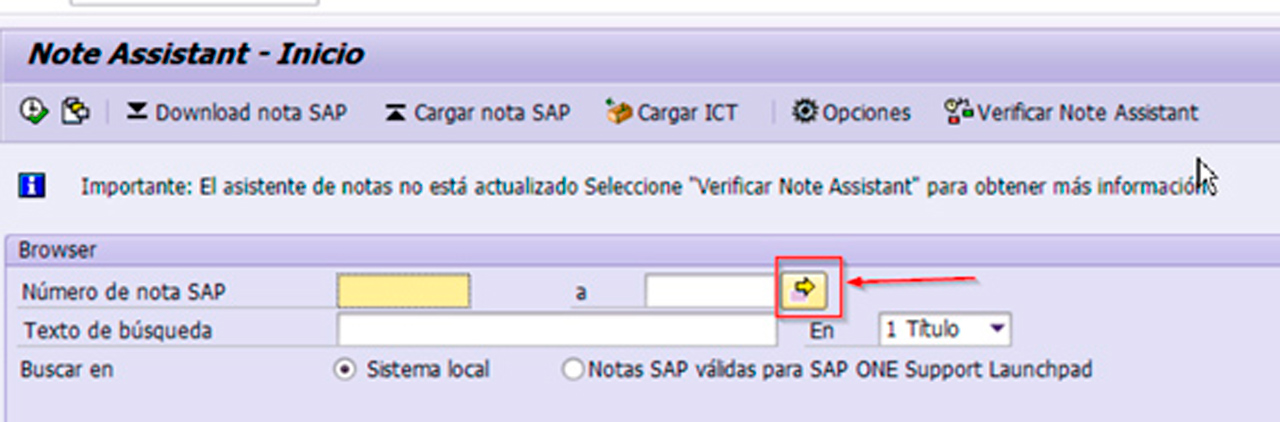Image resolution: width=1280 pixels, height=422 pixels.
Task: Run Verificar Note Assistant
Action: click(1071, 113)
